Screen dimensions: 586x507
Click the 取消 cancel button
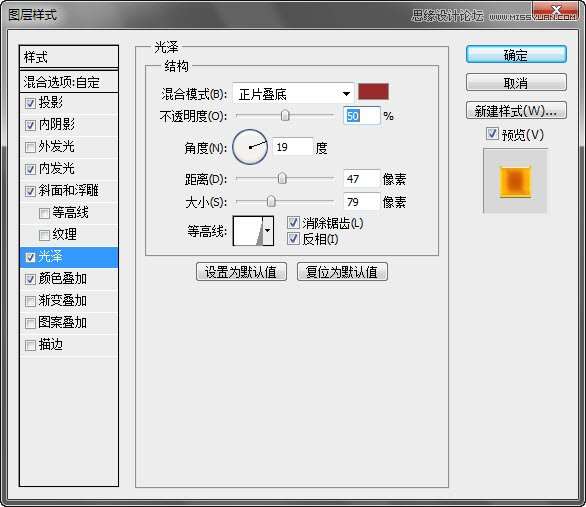point(516,83)
